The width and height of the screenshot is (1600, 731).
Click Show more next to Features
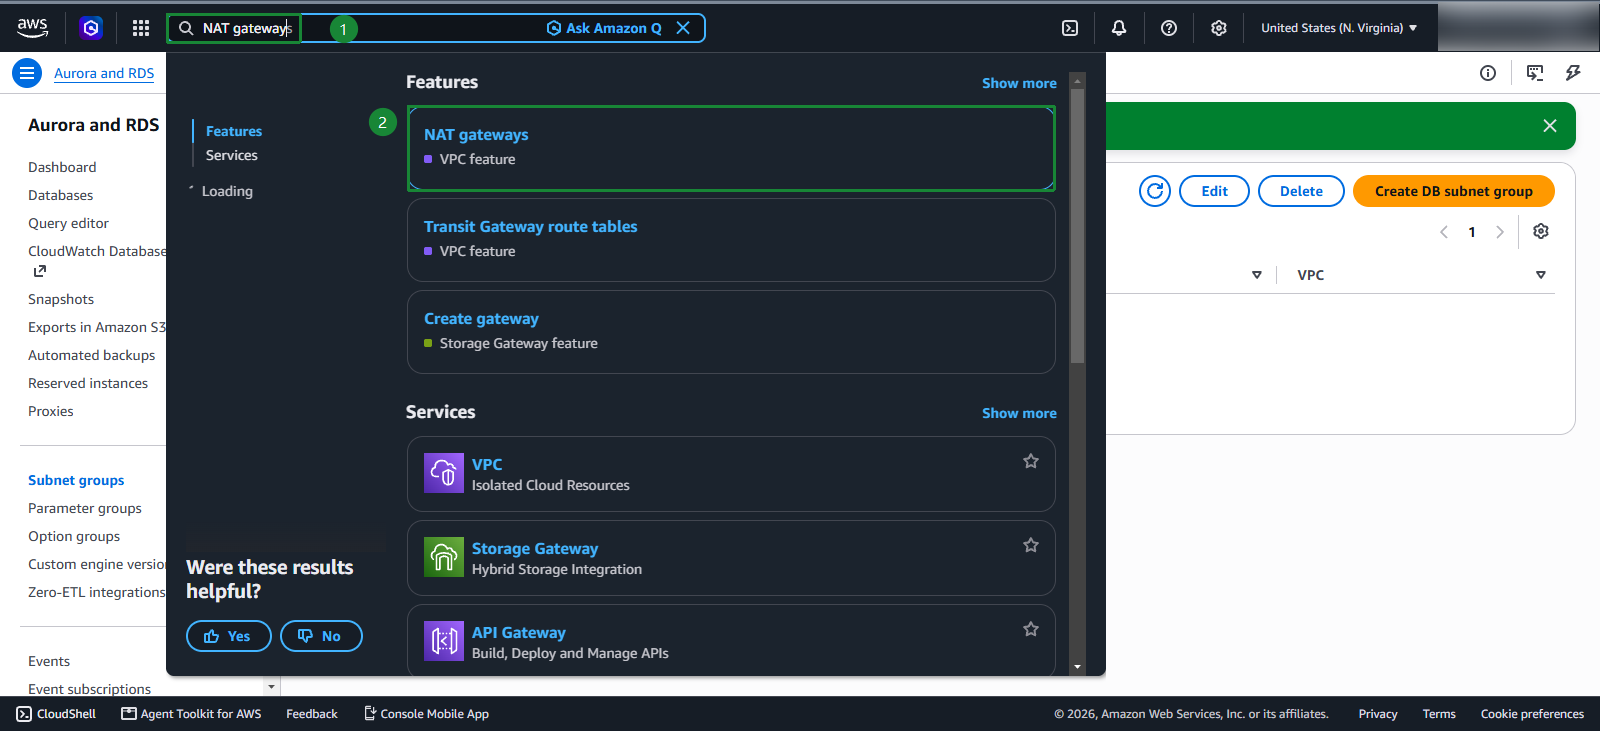point(1019,83)
